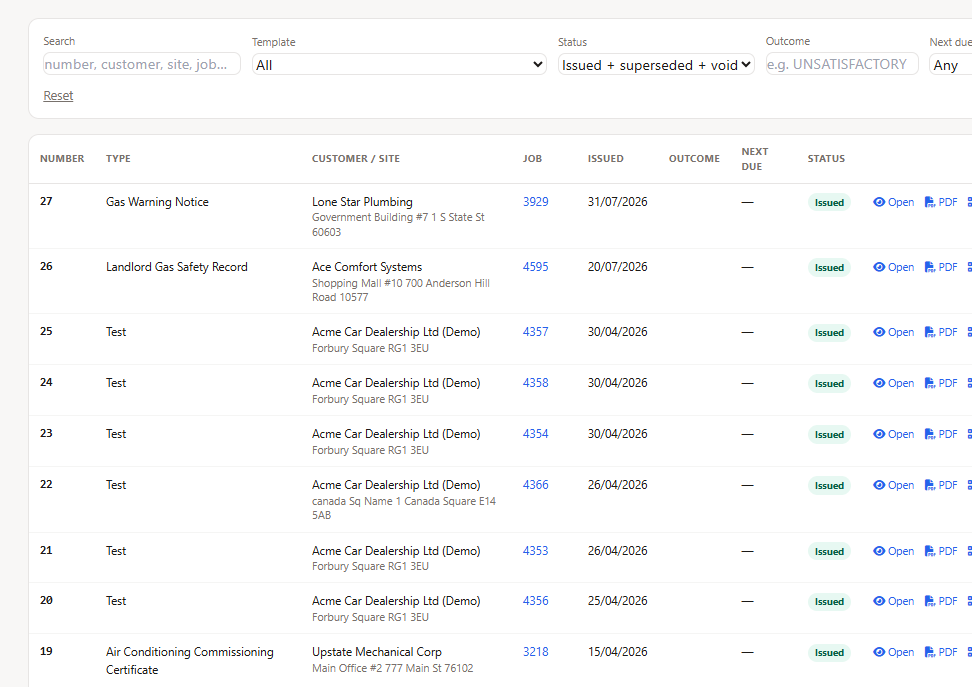Screen dimensions: 972x687
Task: Open certificate 25 via eye icon
Action: pyautogui.click(x=893, y=332)
